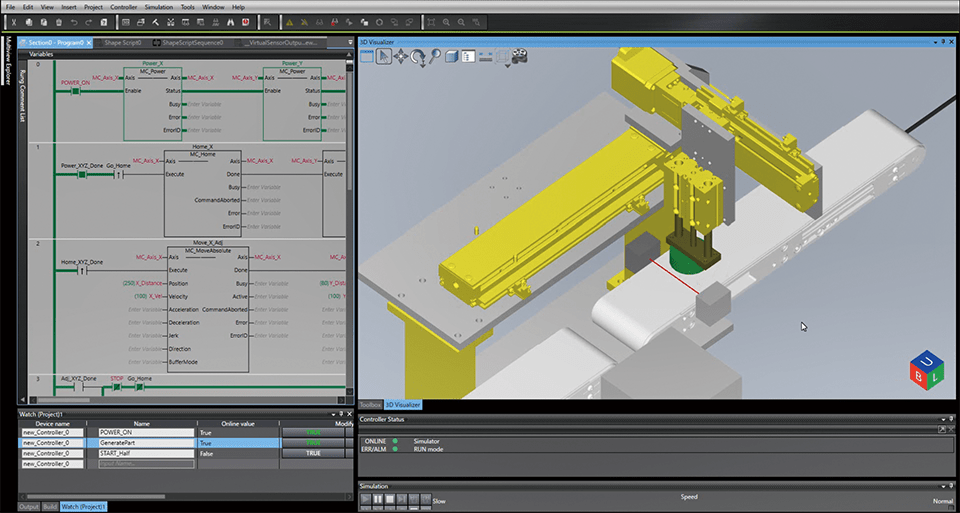This screenshot has width=960, height=513.
Task: Close the Section0 - Program0 tab
Action: [x=89, y=43]
